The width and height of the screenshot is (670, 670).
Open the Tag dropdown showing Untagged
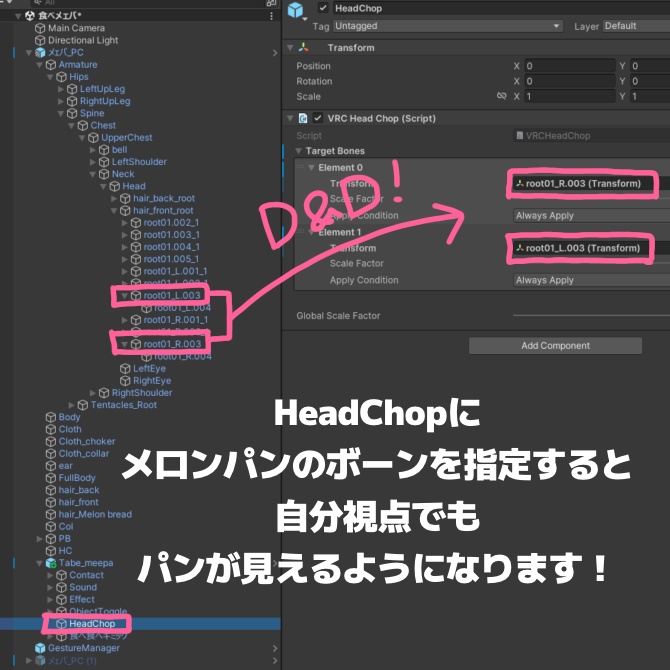[x=447, y=26]
